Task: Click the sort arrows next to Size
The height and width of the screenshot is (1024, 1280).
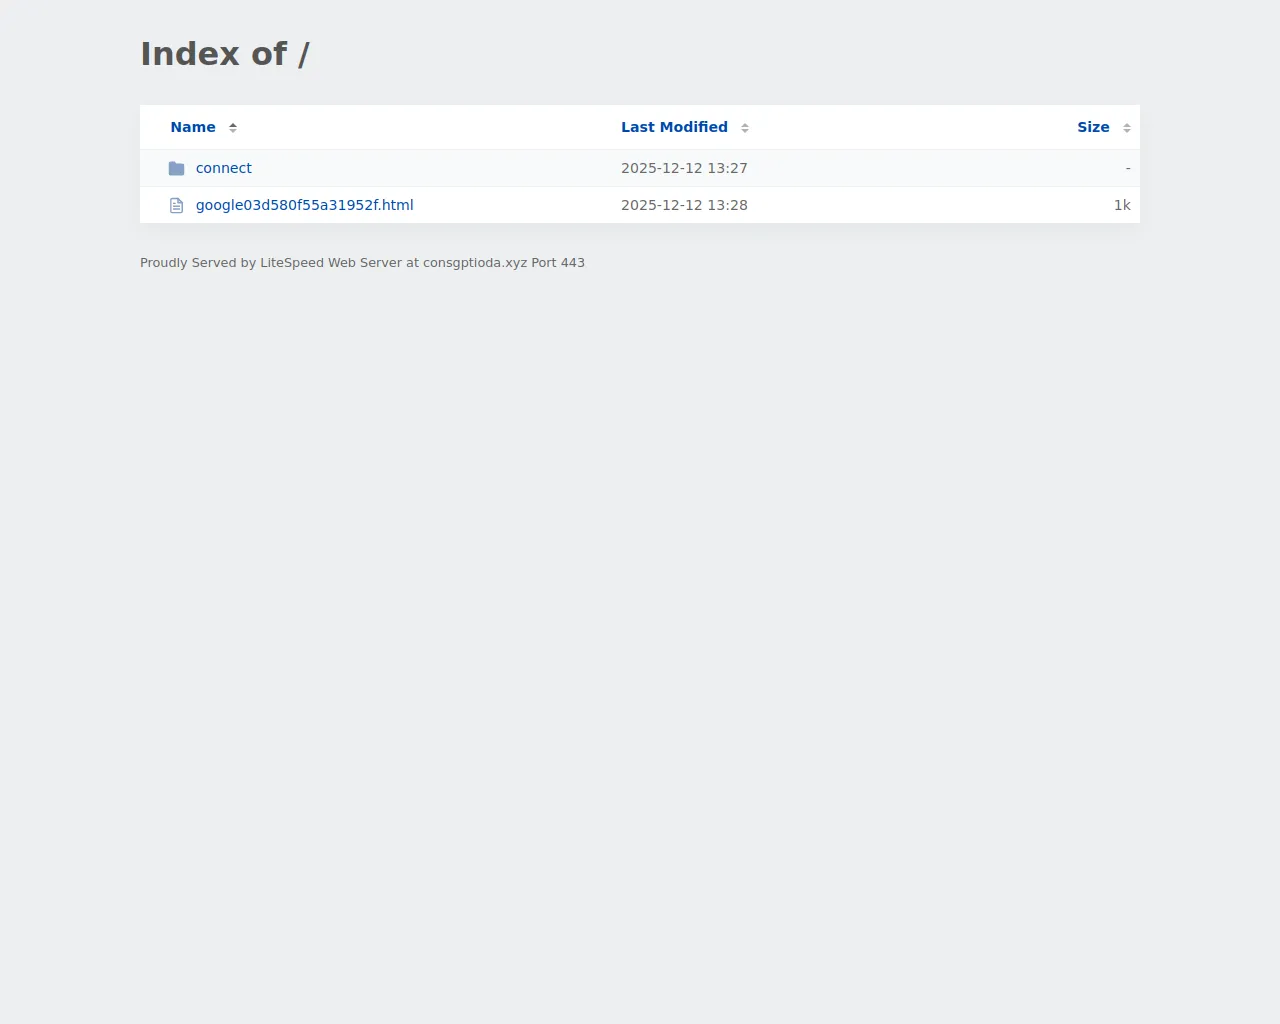Action: coord(1127,127)
